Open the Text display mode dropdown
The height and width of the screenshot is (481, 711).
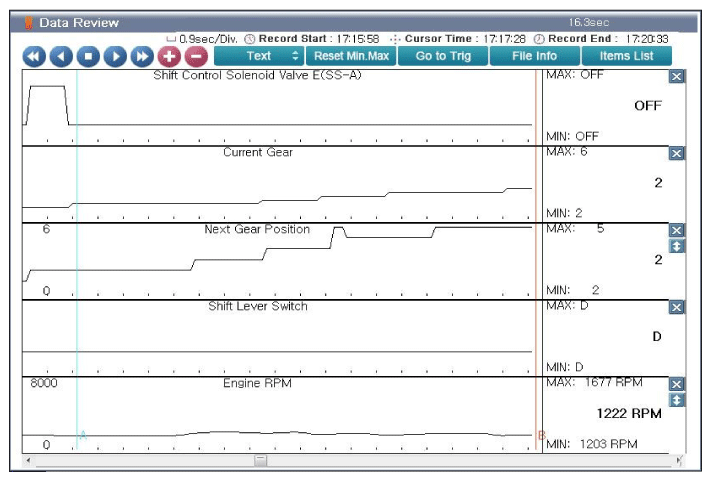258,56
